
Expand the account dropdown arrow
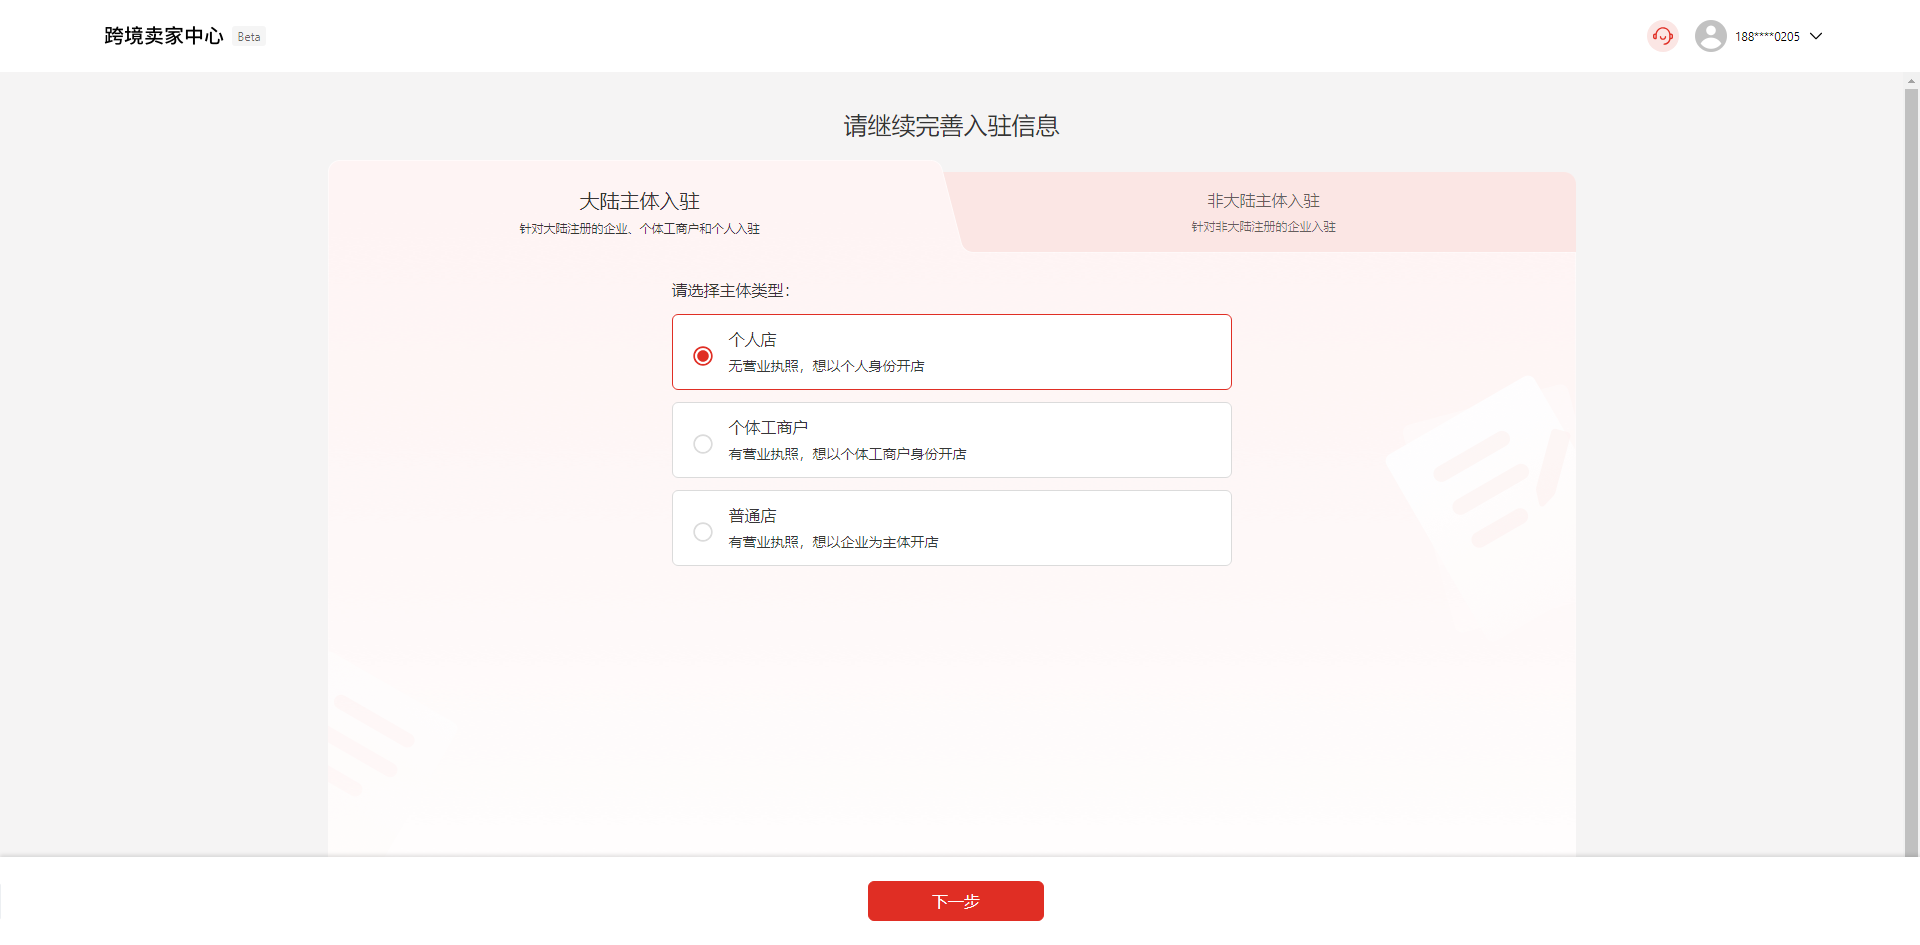point(1816,36)
